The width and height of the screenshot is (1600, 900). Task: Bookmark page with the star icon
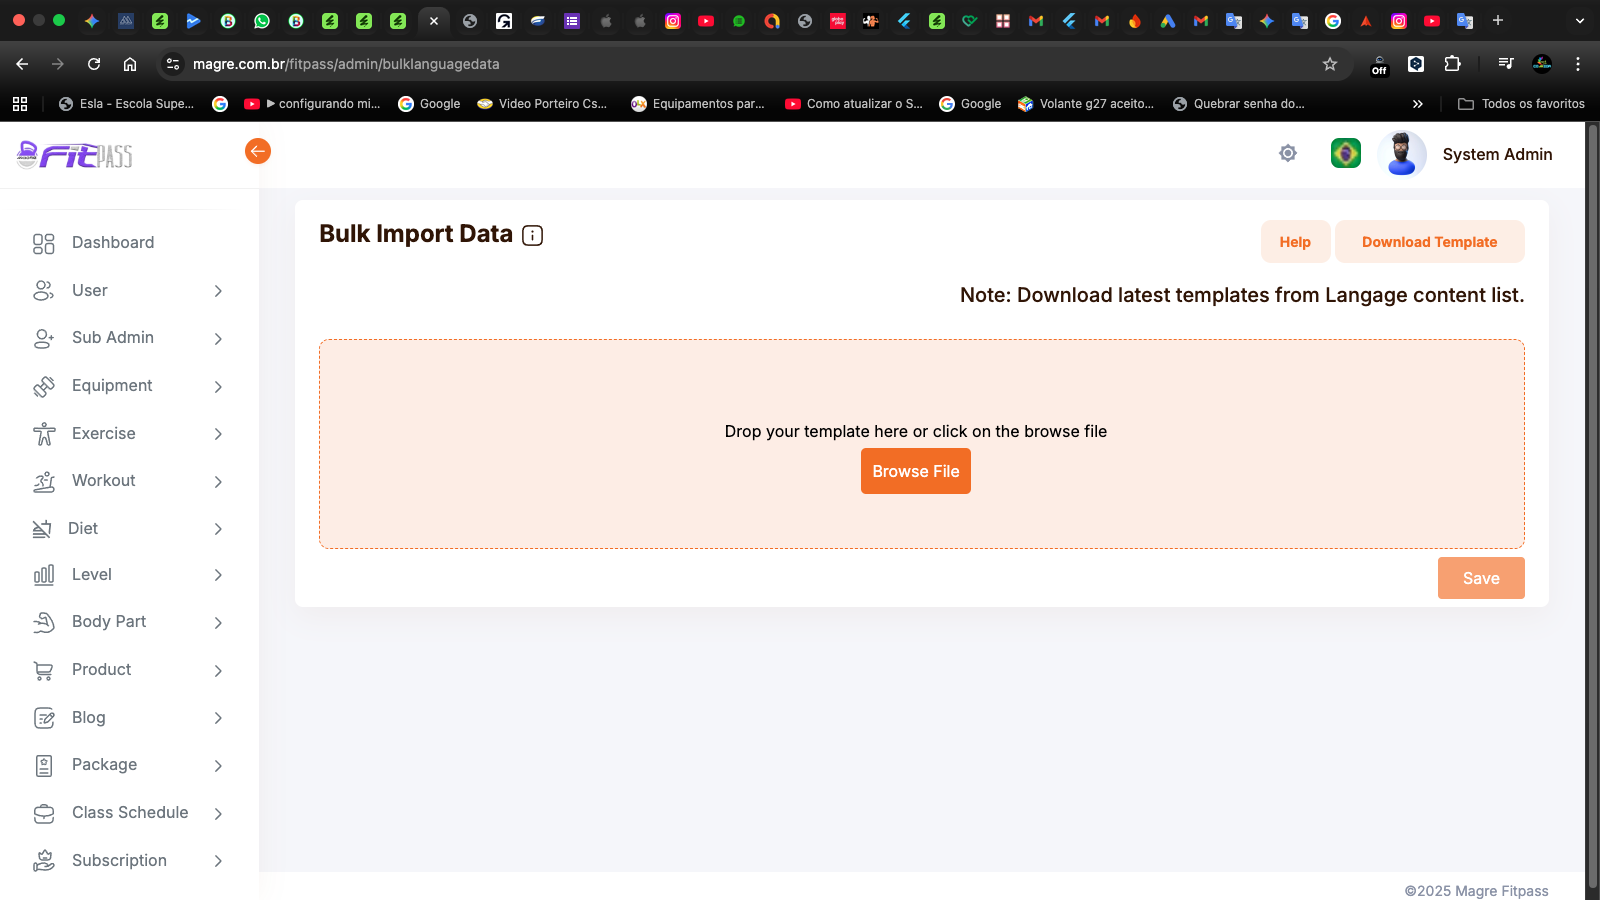tap(1330, 64)
